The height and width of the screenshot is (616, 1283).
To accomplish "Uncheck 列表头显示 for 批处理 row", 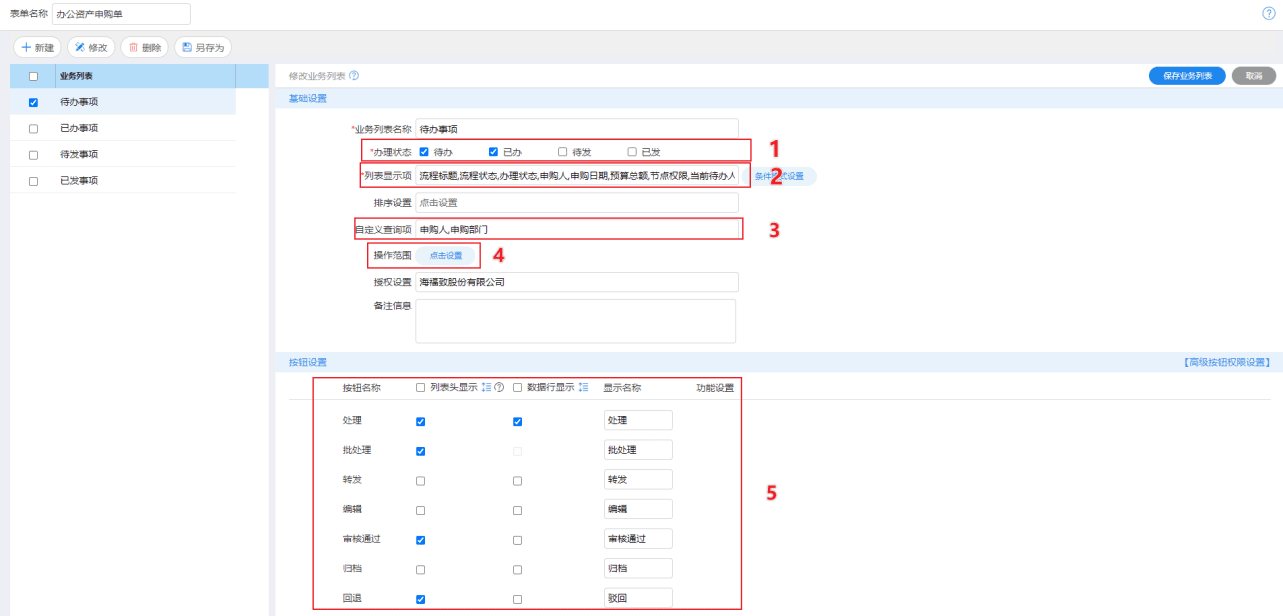I will (x=420, y=451).
